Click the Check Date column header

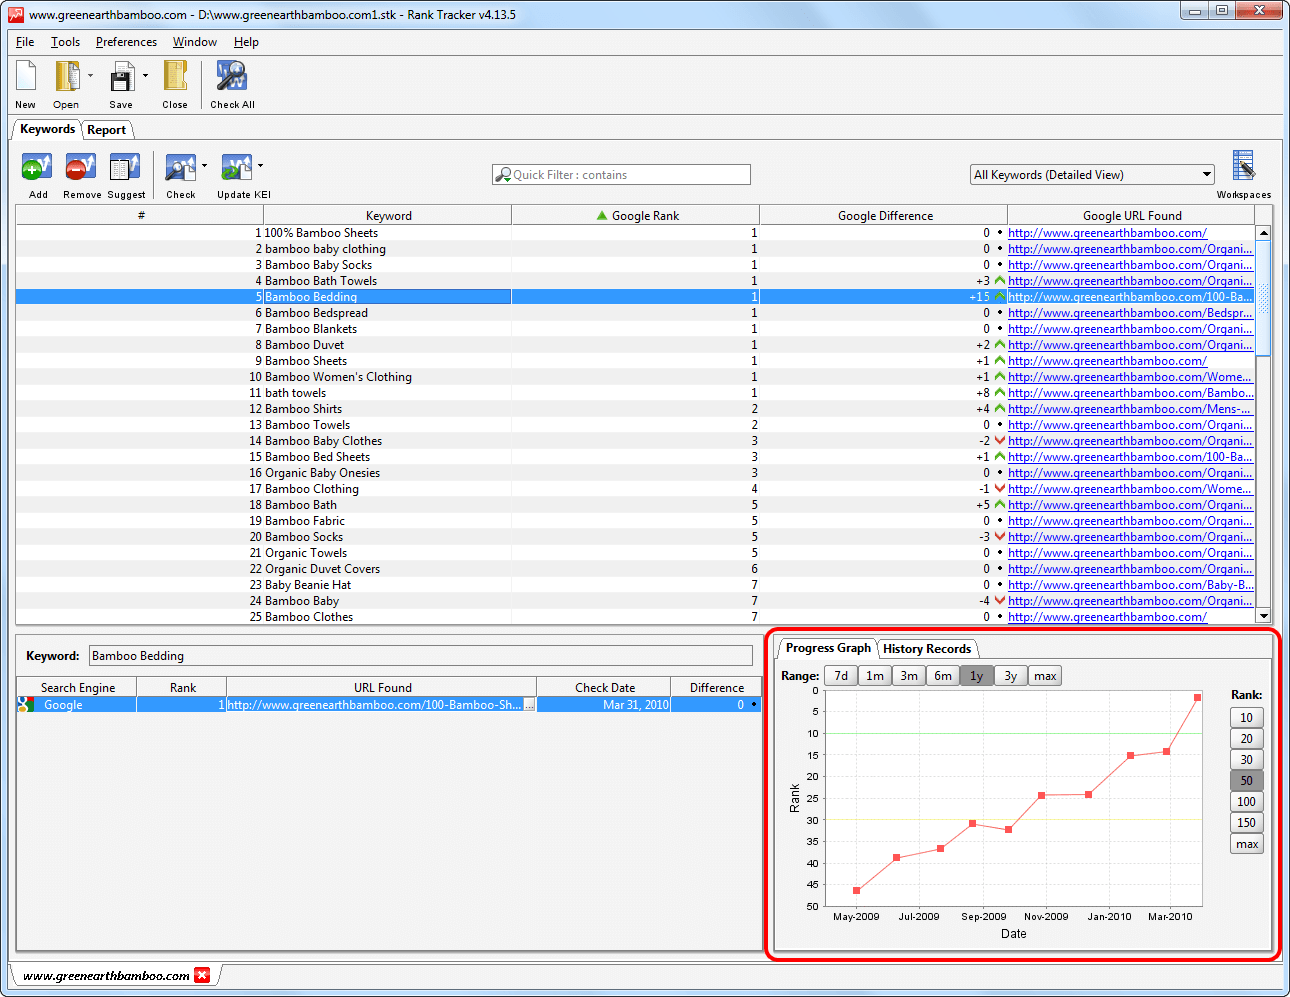604,687
